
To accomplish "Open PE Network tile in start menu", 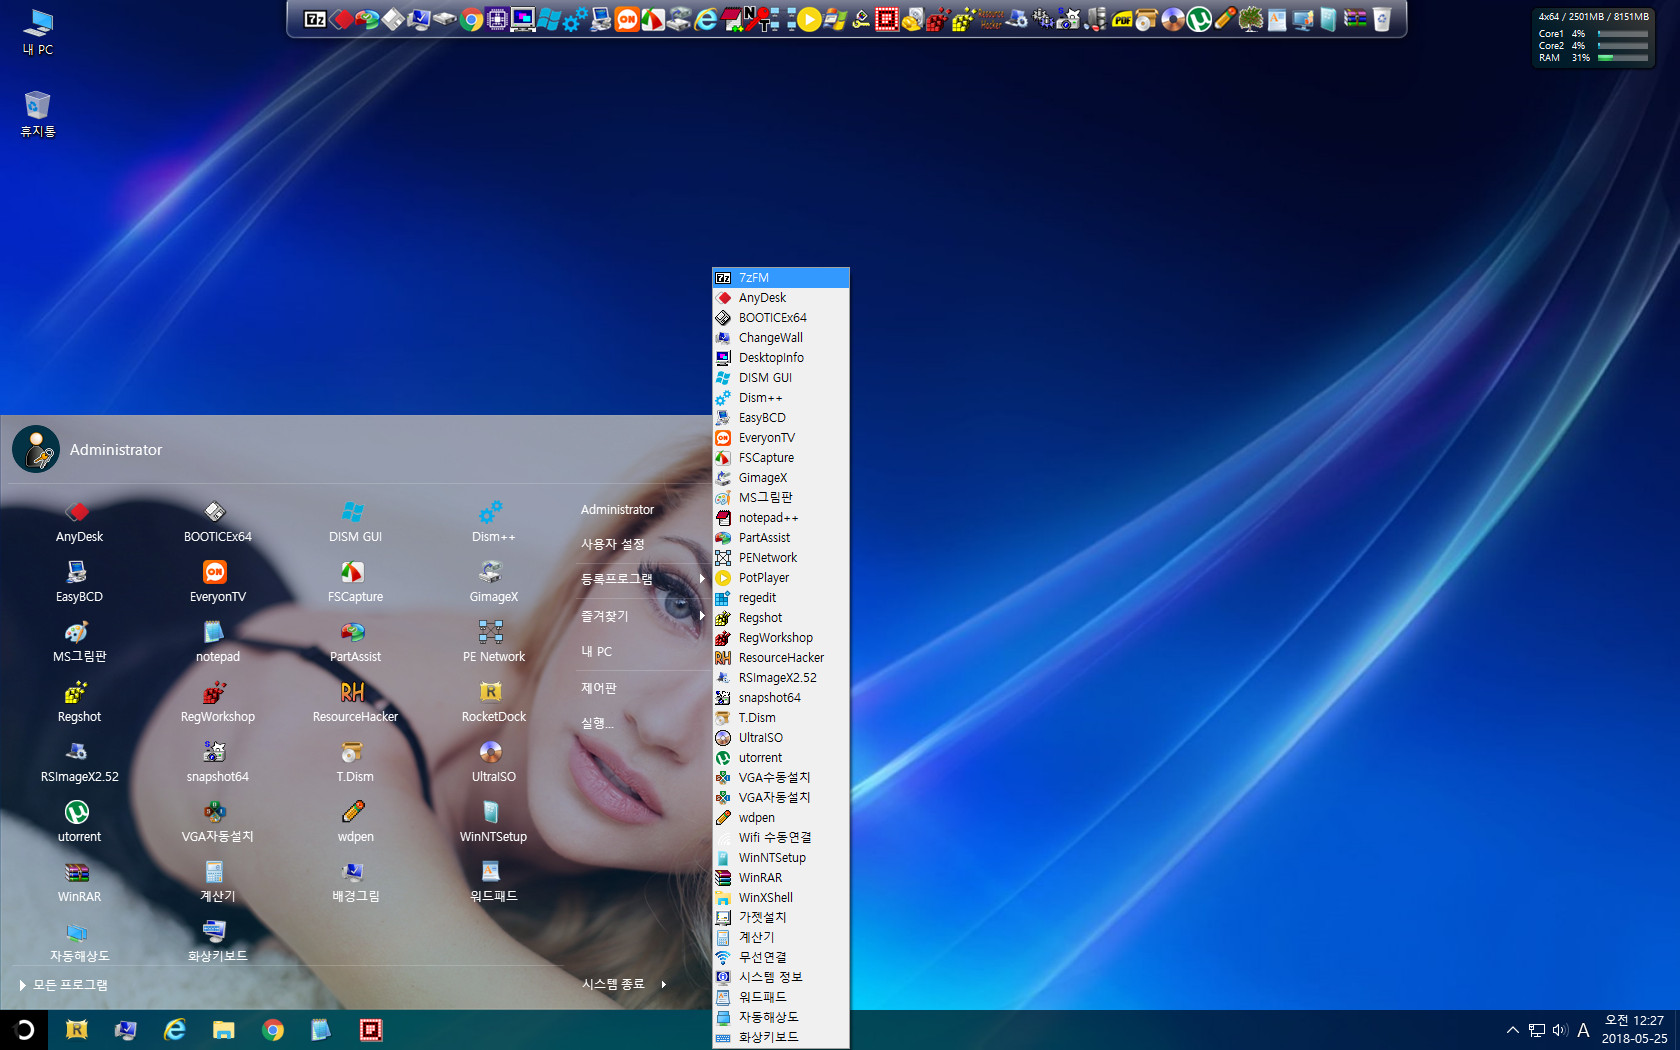I will pyautogui.click(x=493, y=642).
